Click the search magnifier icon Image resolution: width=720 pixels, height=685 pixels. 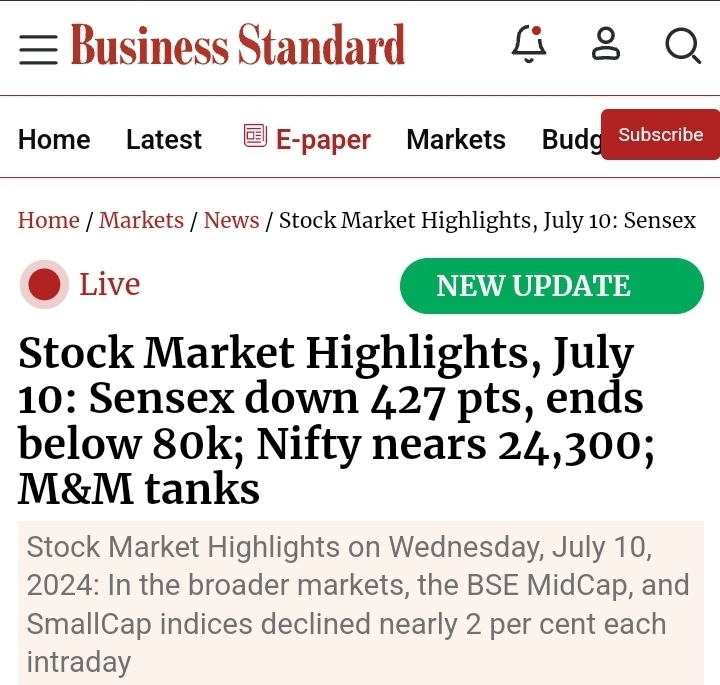click(683, 46)
